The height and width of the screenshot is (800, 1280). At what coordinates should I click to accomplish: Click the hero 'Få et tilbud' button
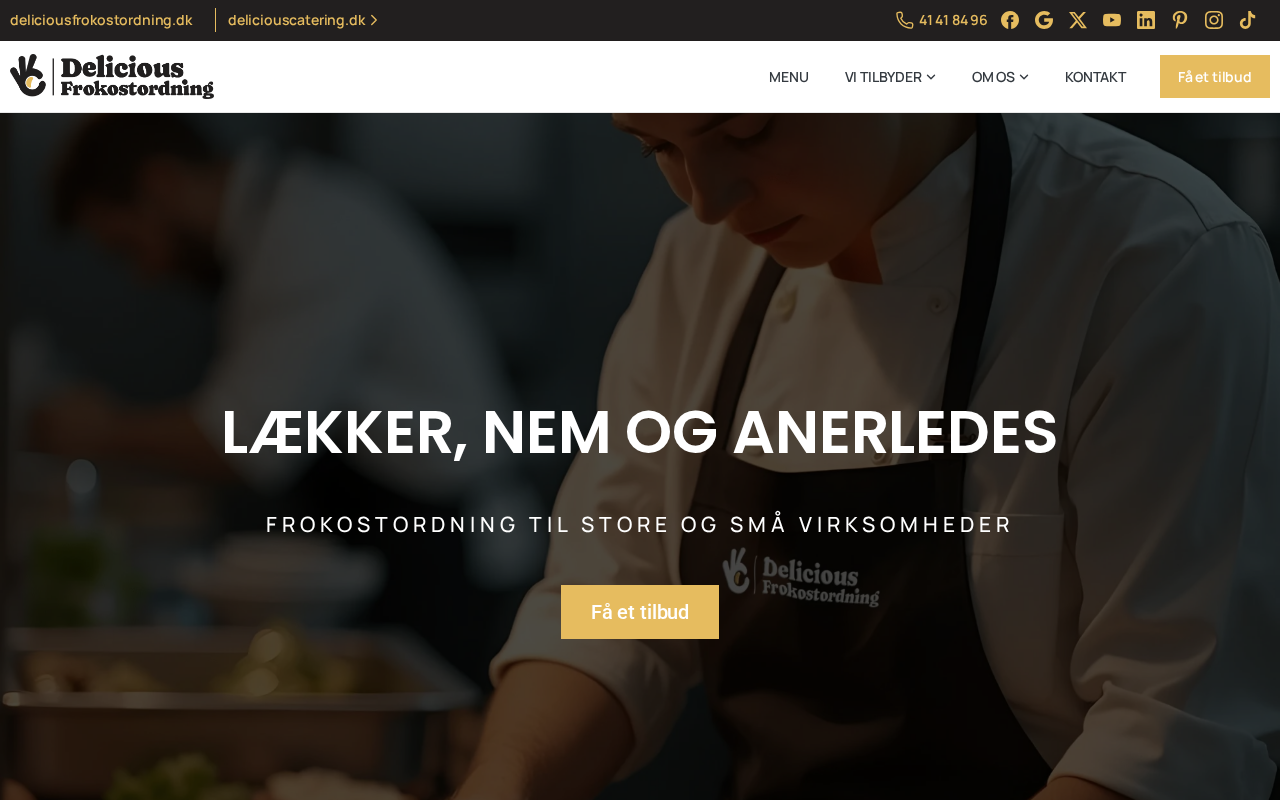coord(640,612)
